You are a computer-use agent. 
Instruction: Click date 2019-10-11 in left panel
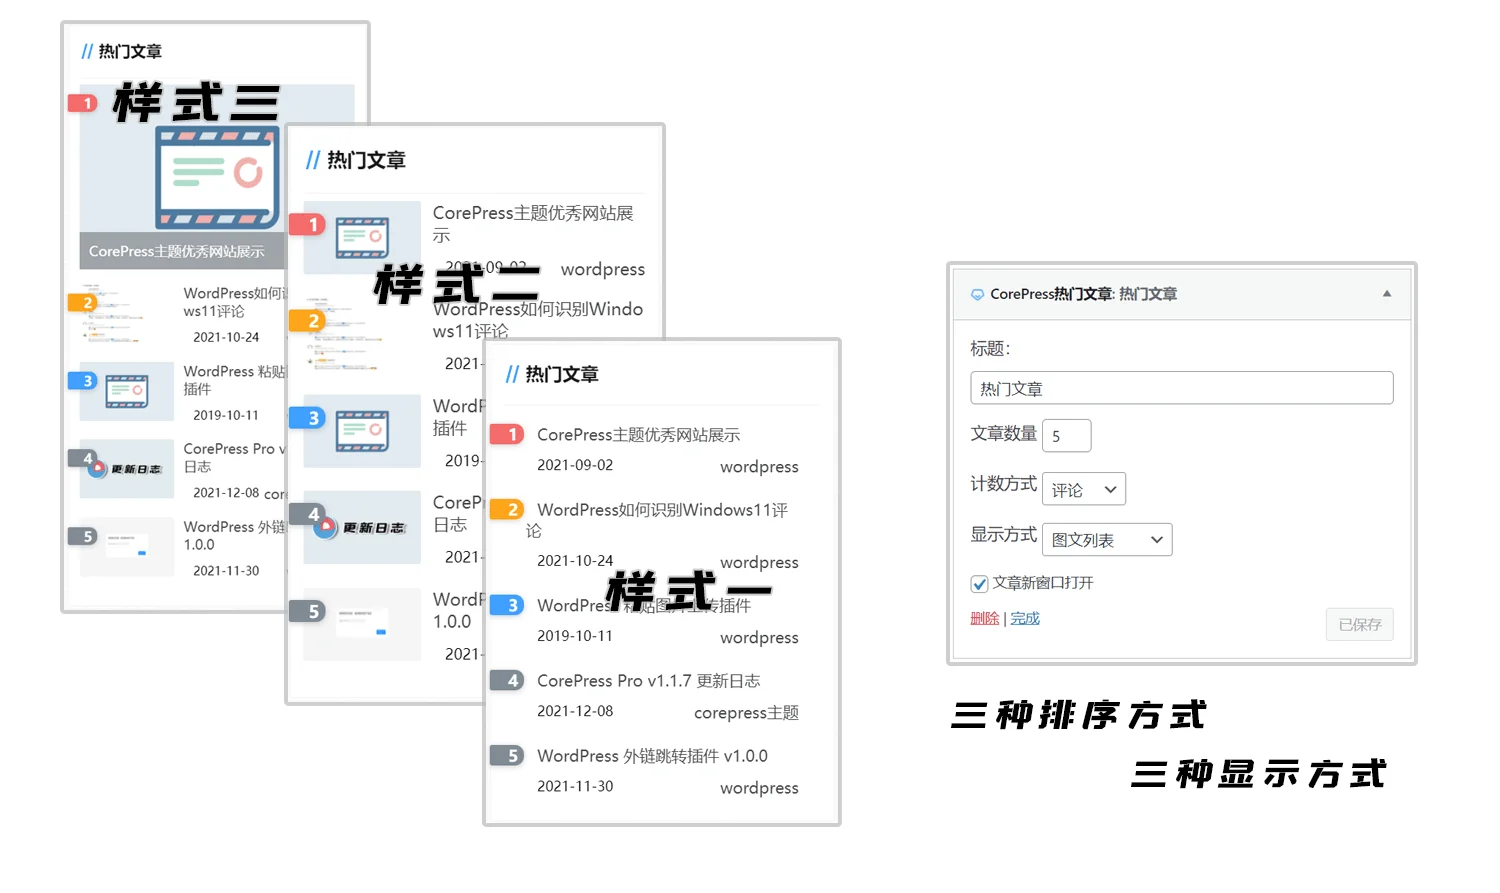tap(226, 415)
